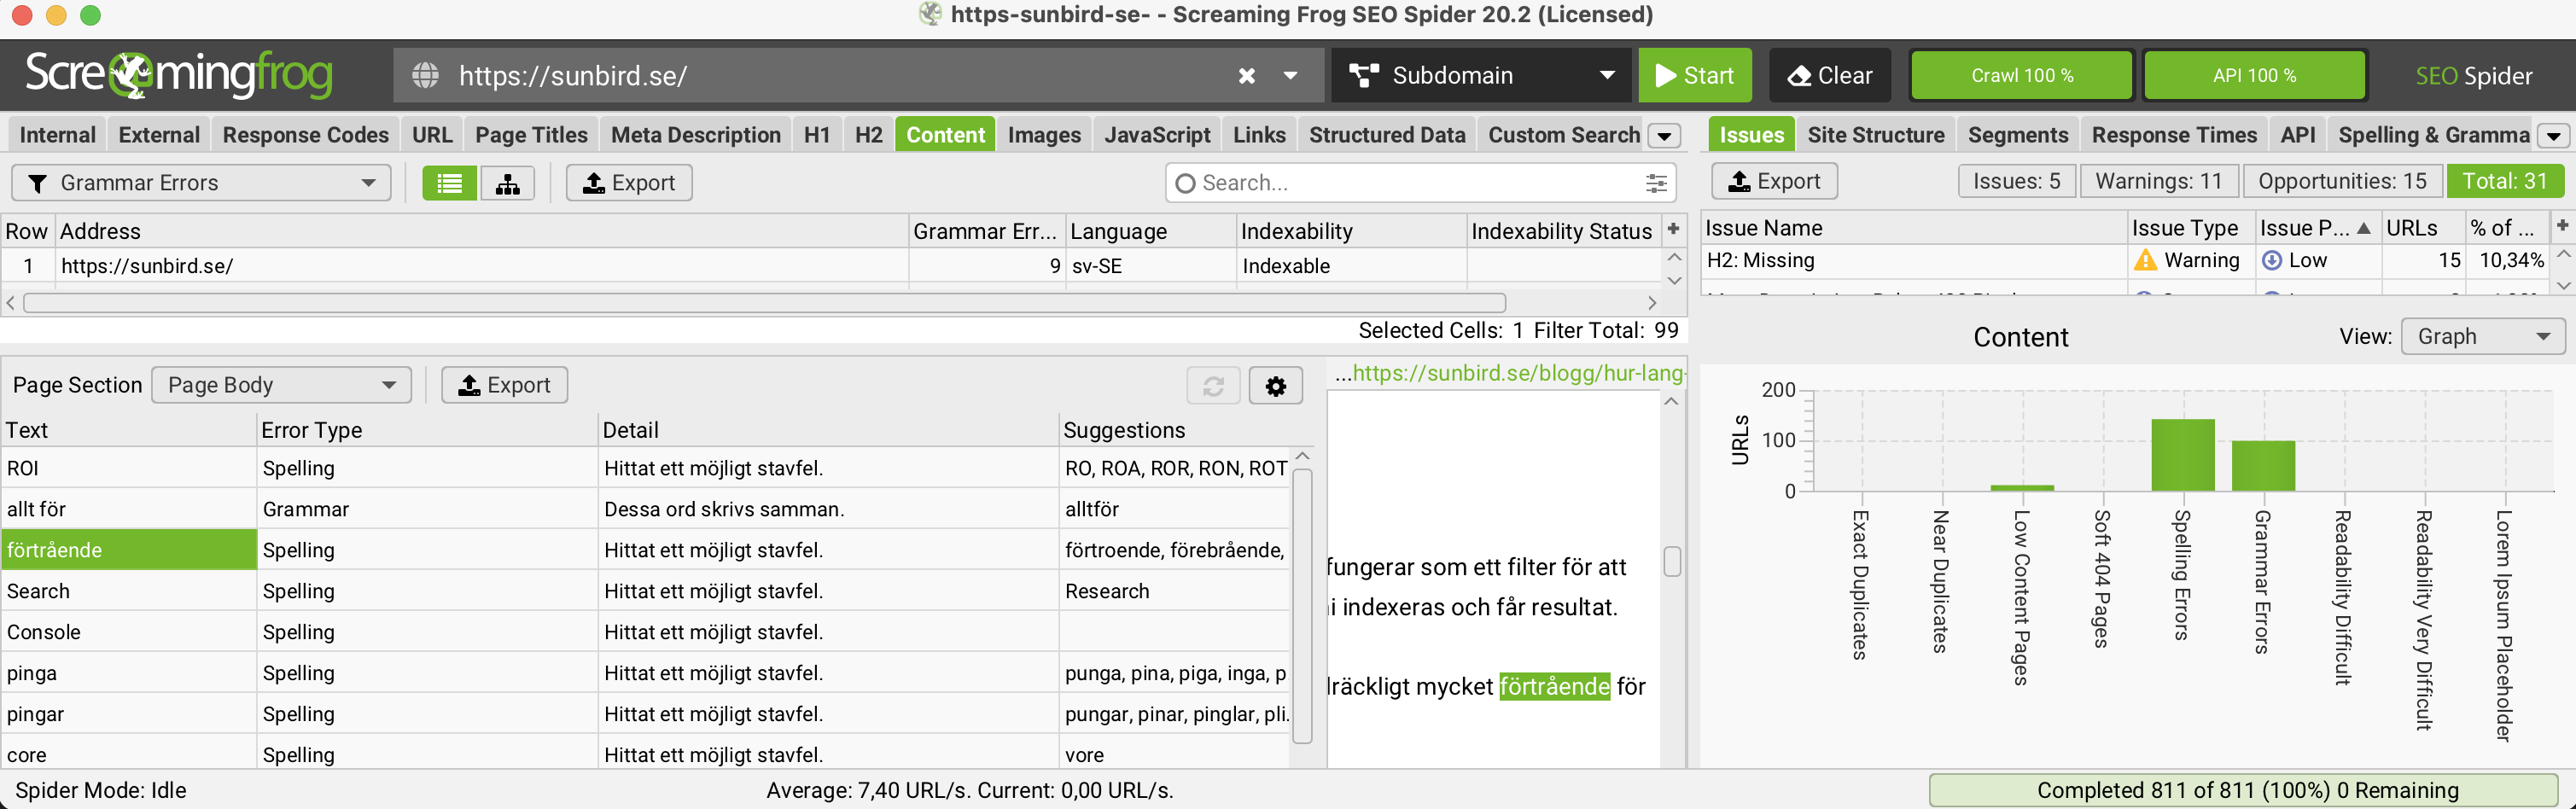Select the 'allt för' grammar row
This screenshot has height=809, width=2576.
coord(645,509)
